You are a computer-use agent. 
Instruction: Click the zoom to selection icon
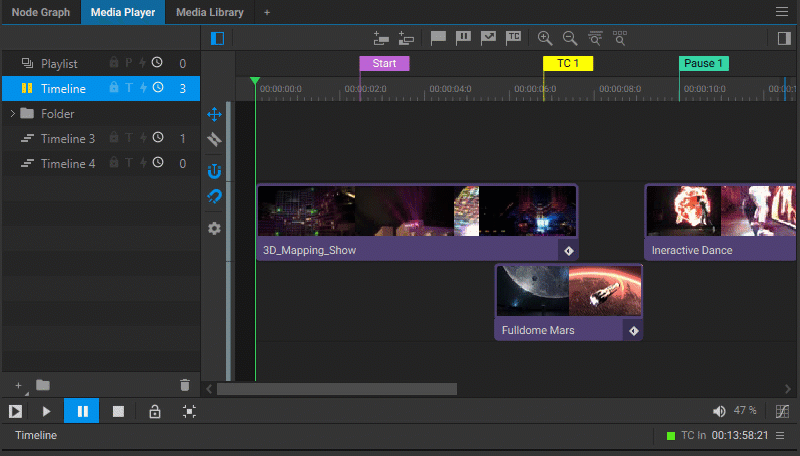click(620, 38)
